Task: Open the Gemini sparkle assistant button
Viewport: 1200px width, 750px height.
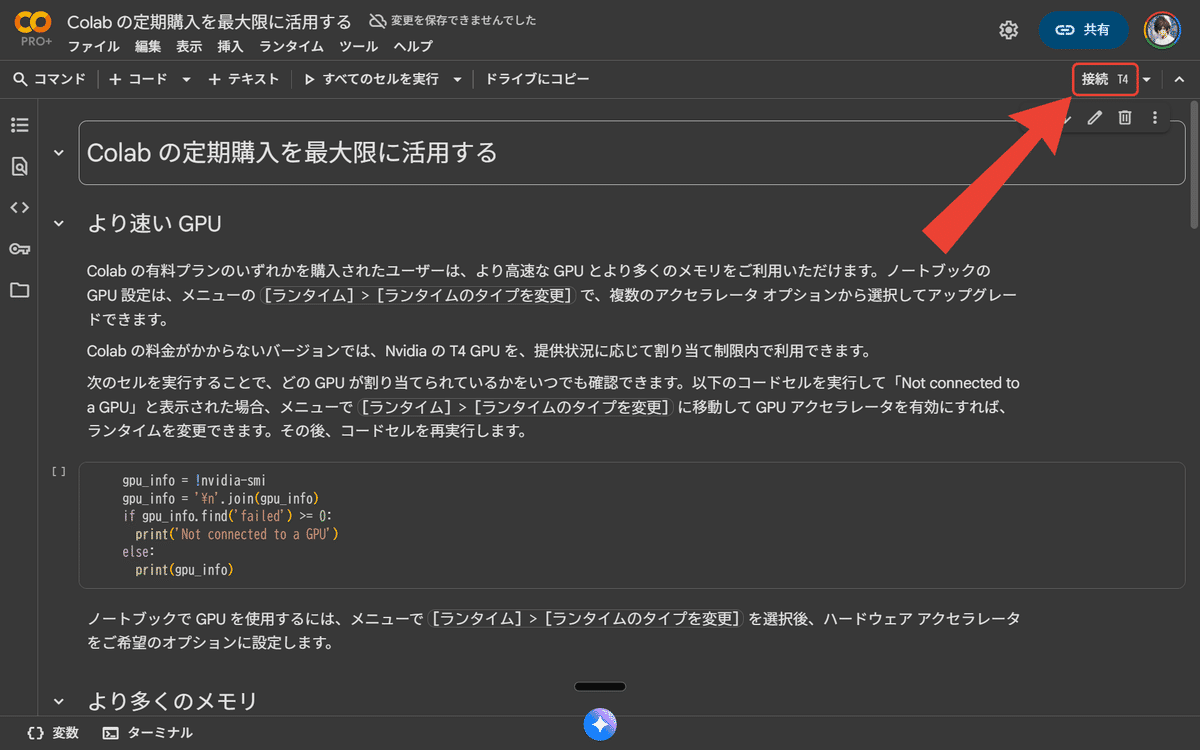Action: point(600,724)
